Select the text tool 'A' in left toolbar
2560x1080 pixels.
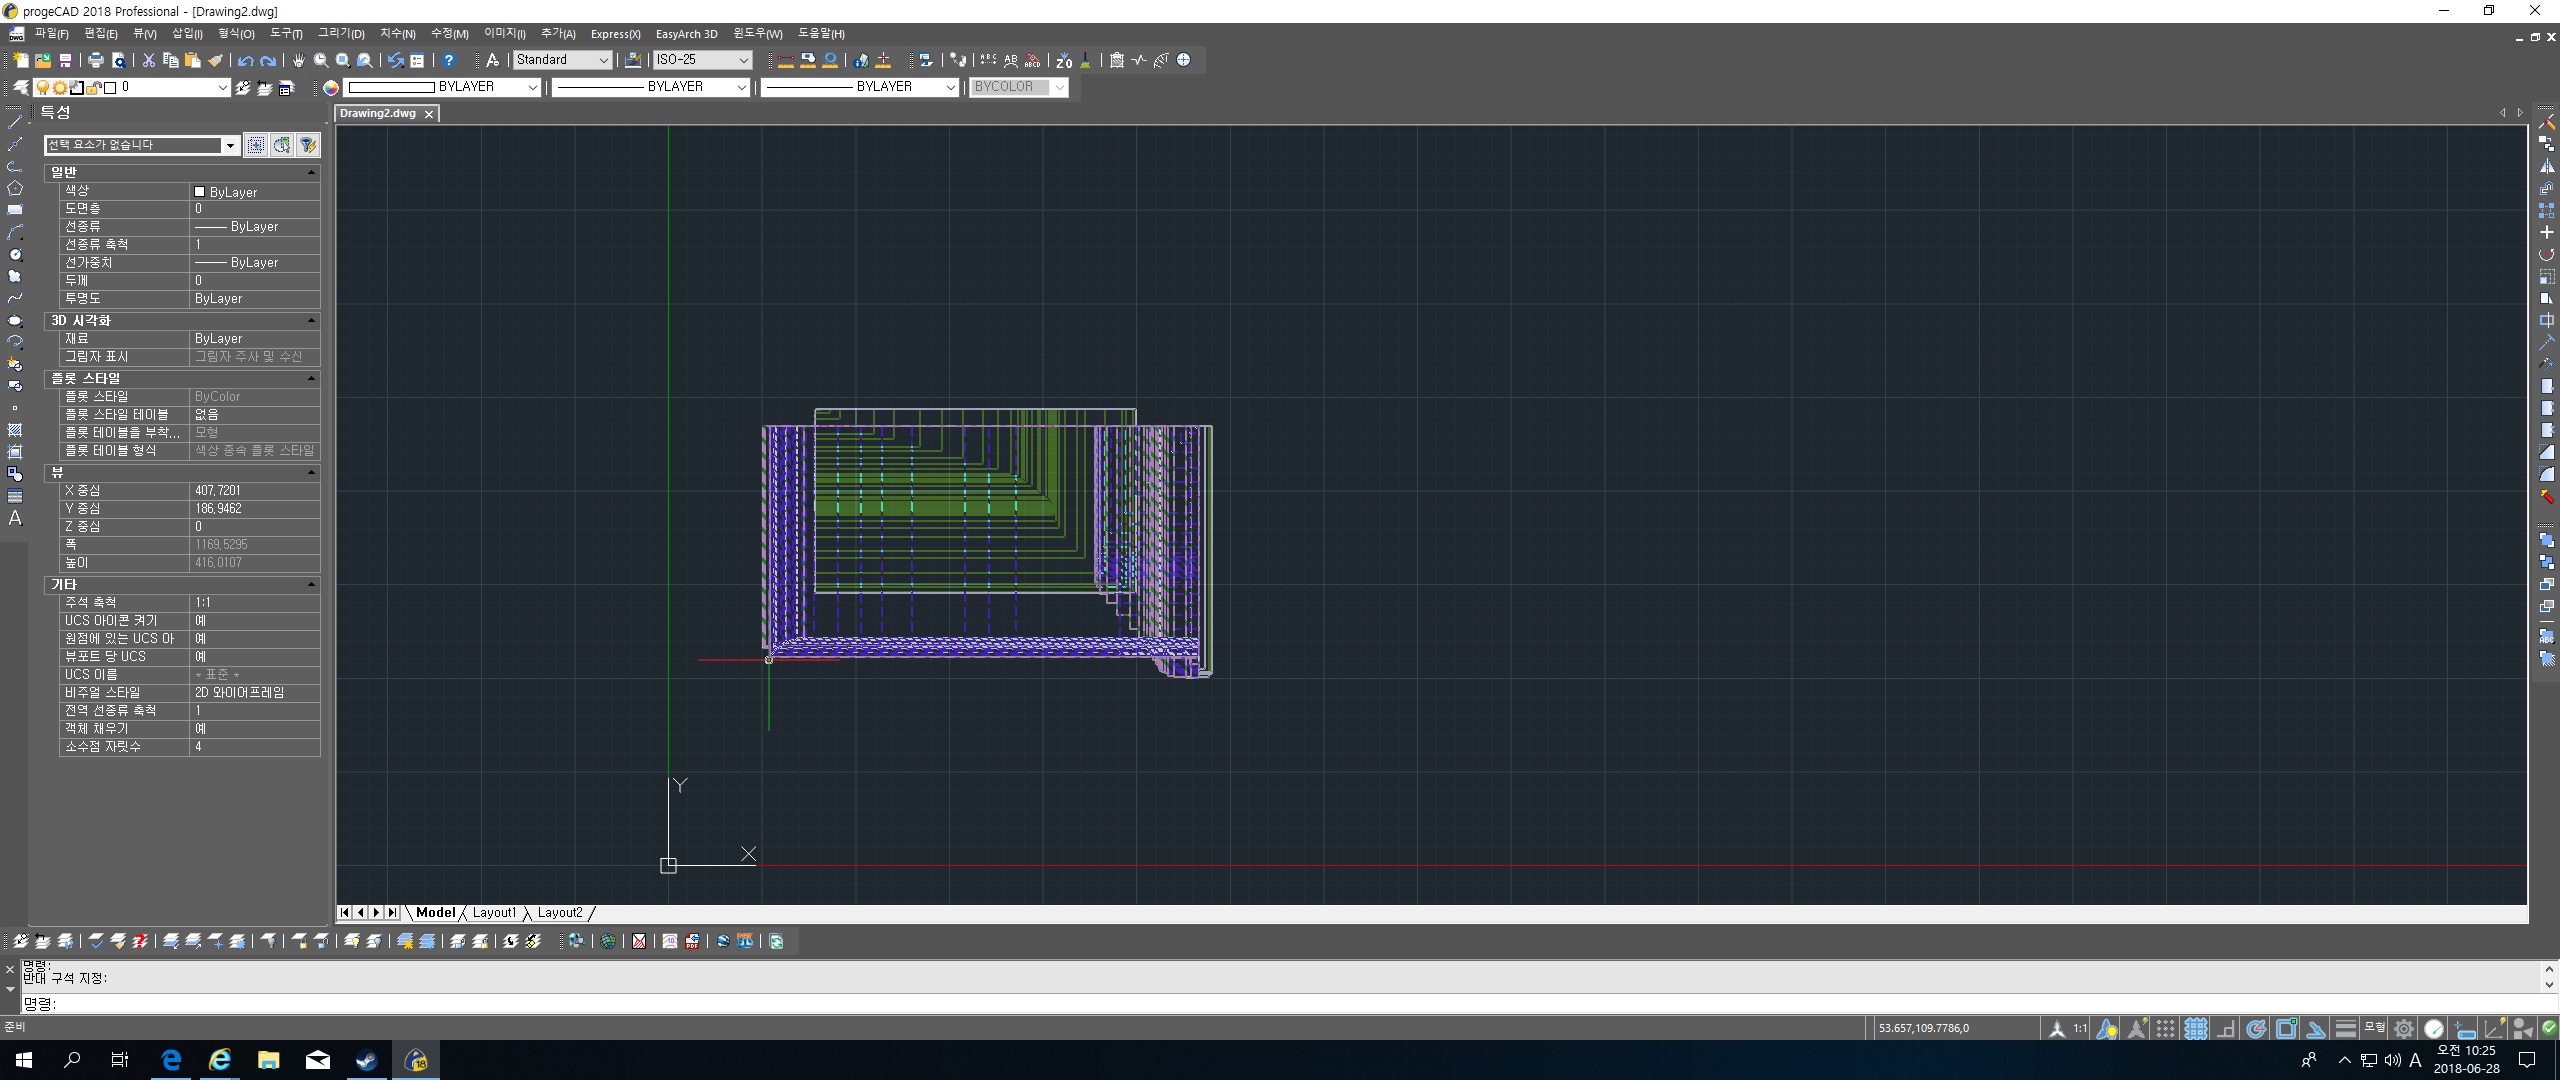[x=15, y=518]
